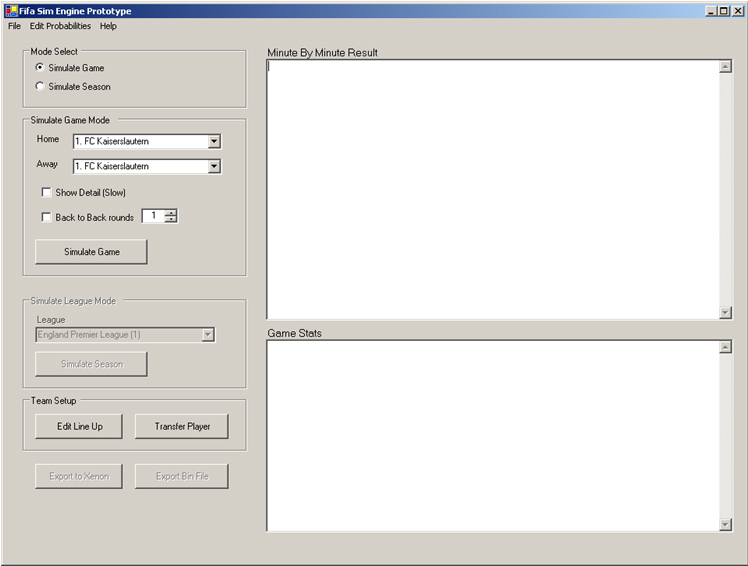Click the Edit Line Up button

[x=79, y=426]
